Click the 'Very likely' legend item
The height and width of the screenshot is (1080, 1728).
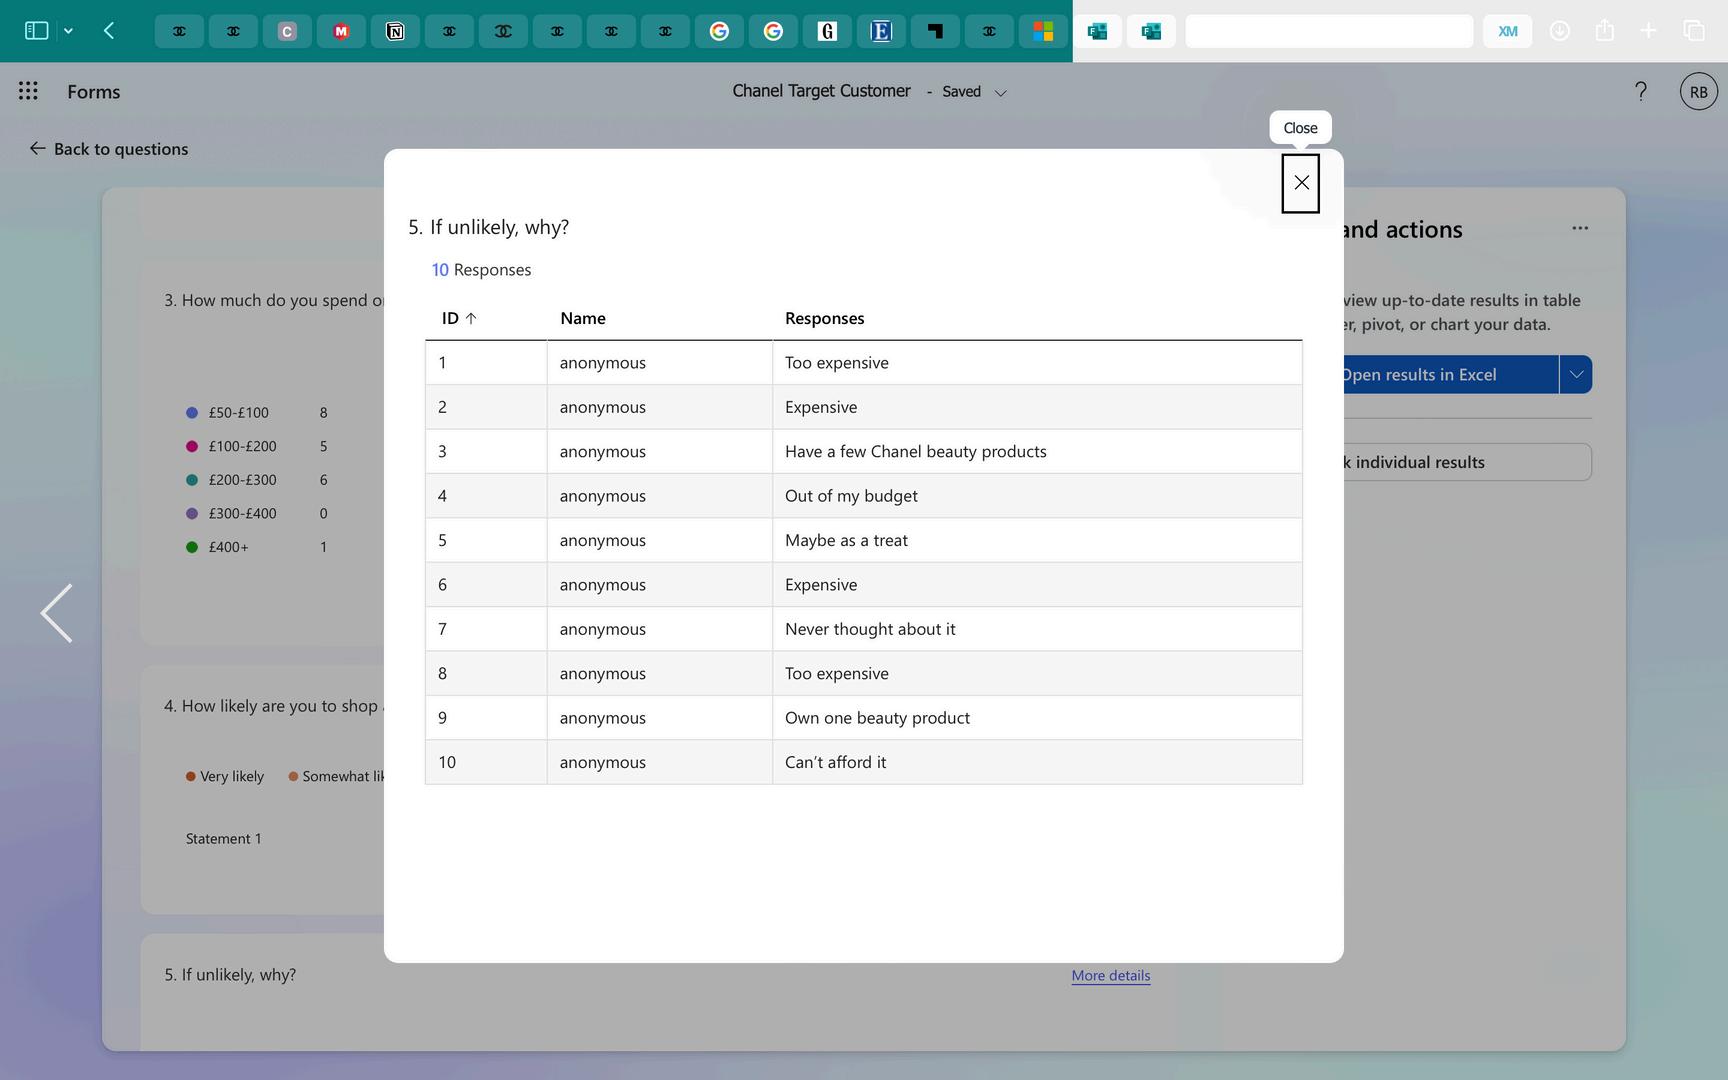(x=225, y=776)
